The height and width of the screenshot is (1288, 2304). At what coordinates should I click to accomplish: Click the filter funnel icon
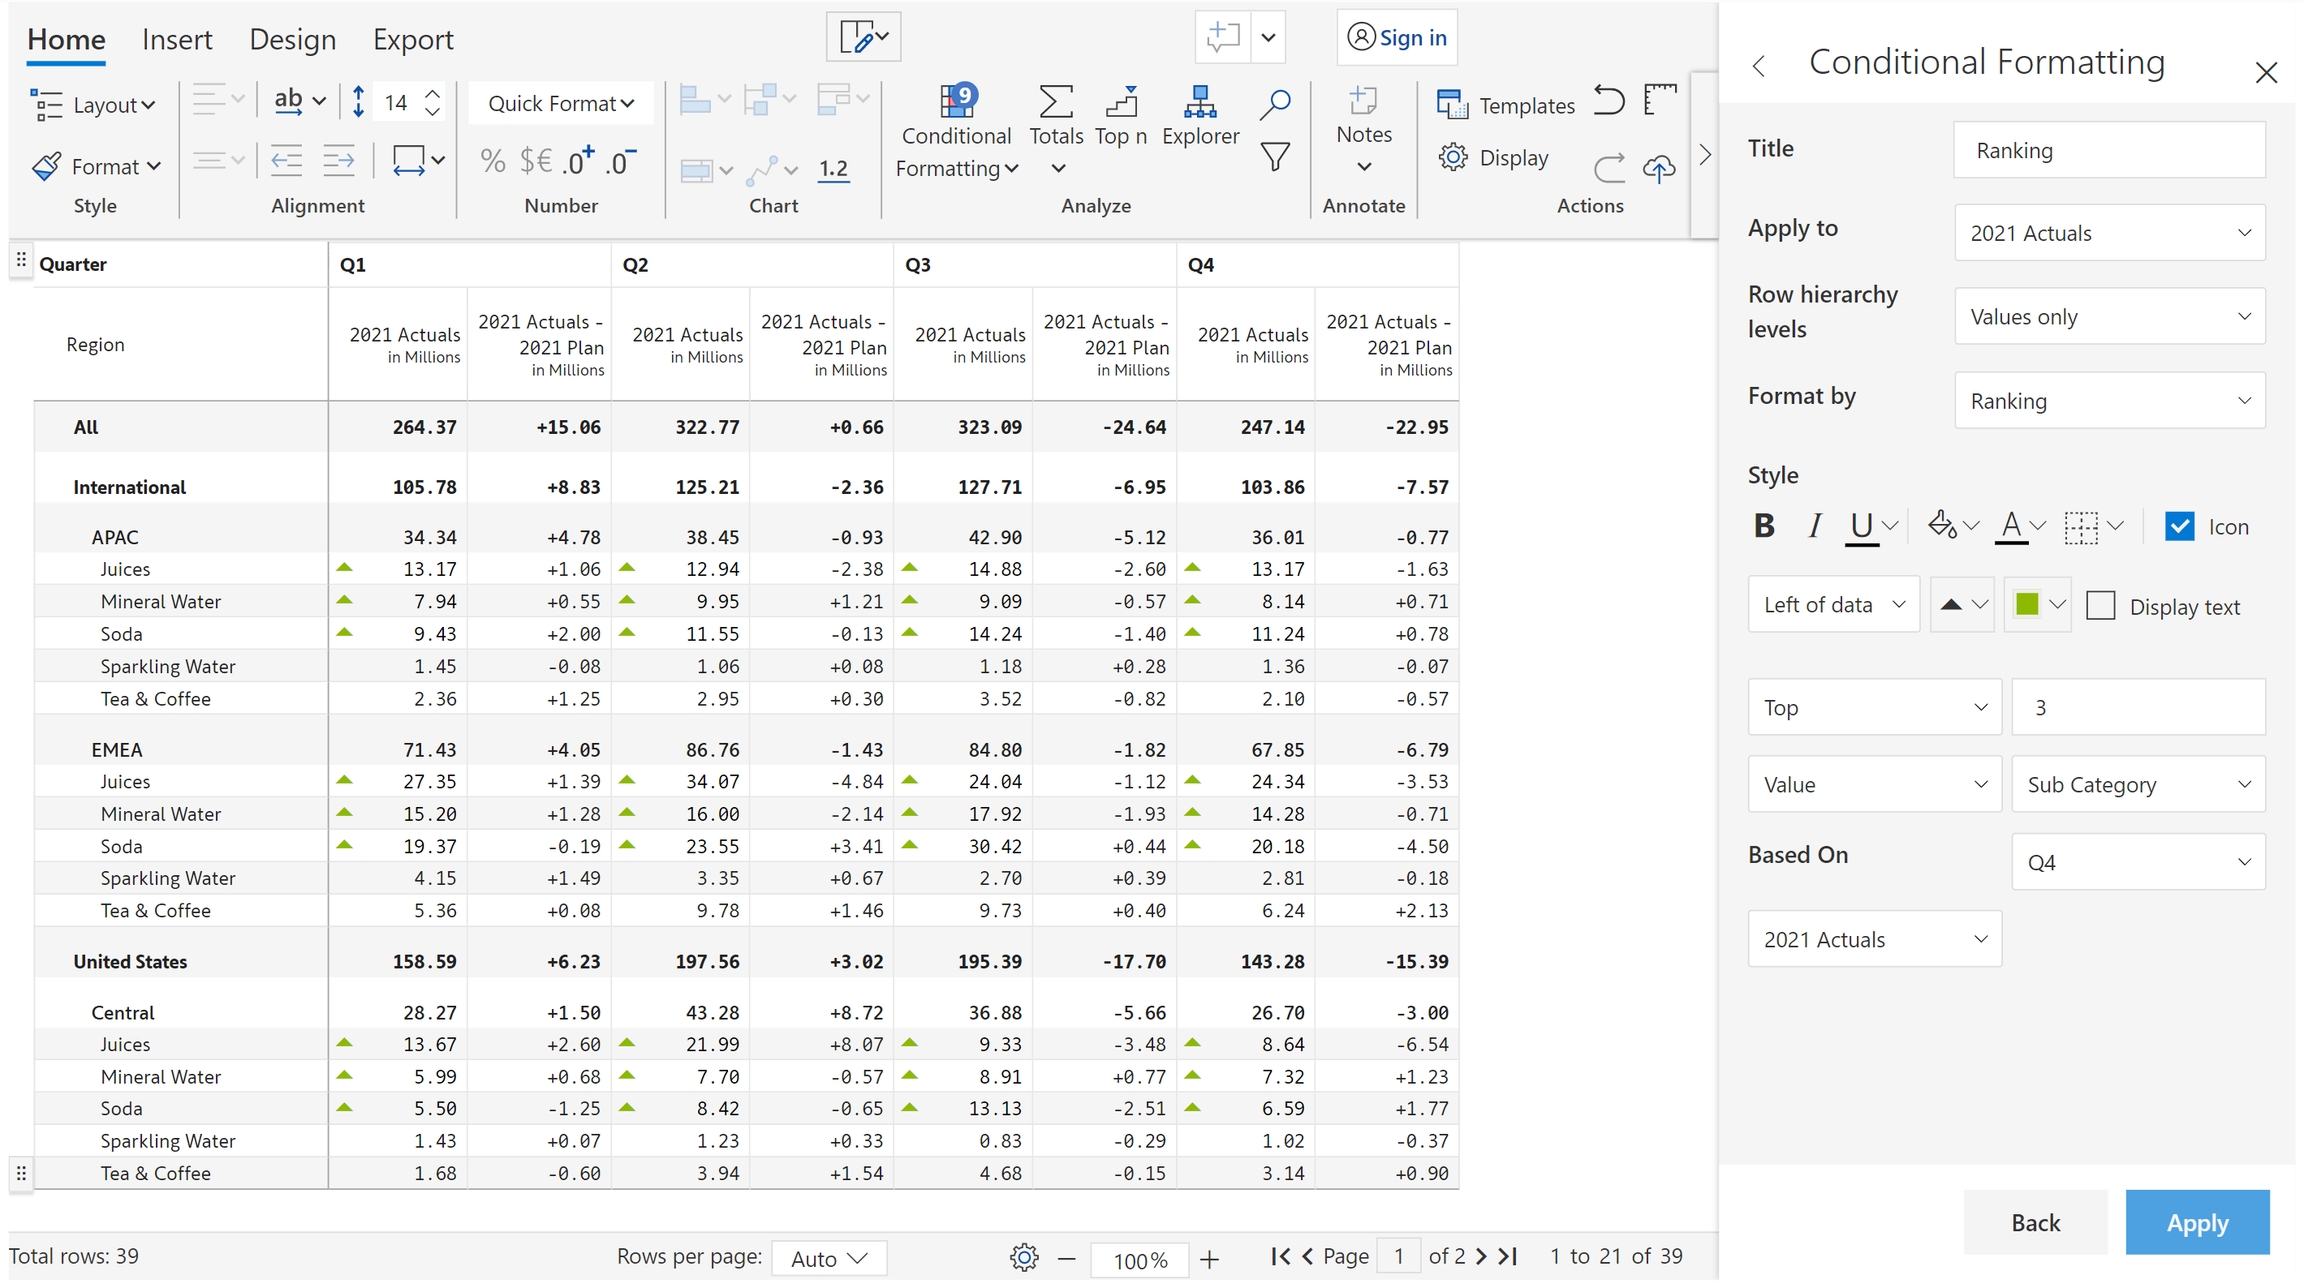[1274, 157]
